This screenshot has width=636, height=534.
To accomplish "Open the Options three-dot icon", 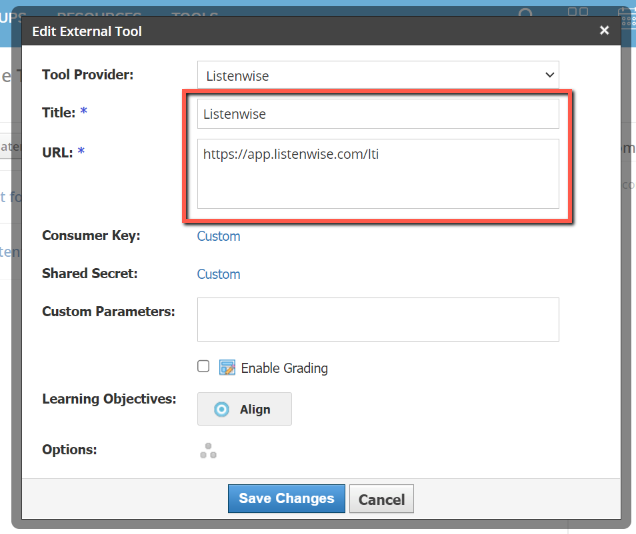I will pyautogui.click(x=208, y=450).
